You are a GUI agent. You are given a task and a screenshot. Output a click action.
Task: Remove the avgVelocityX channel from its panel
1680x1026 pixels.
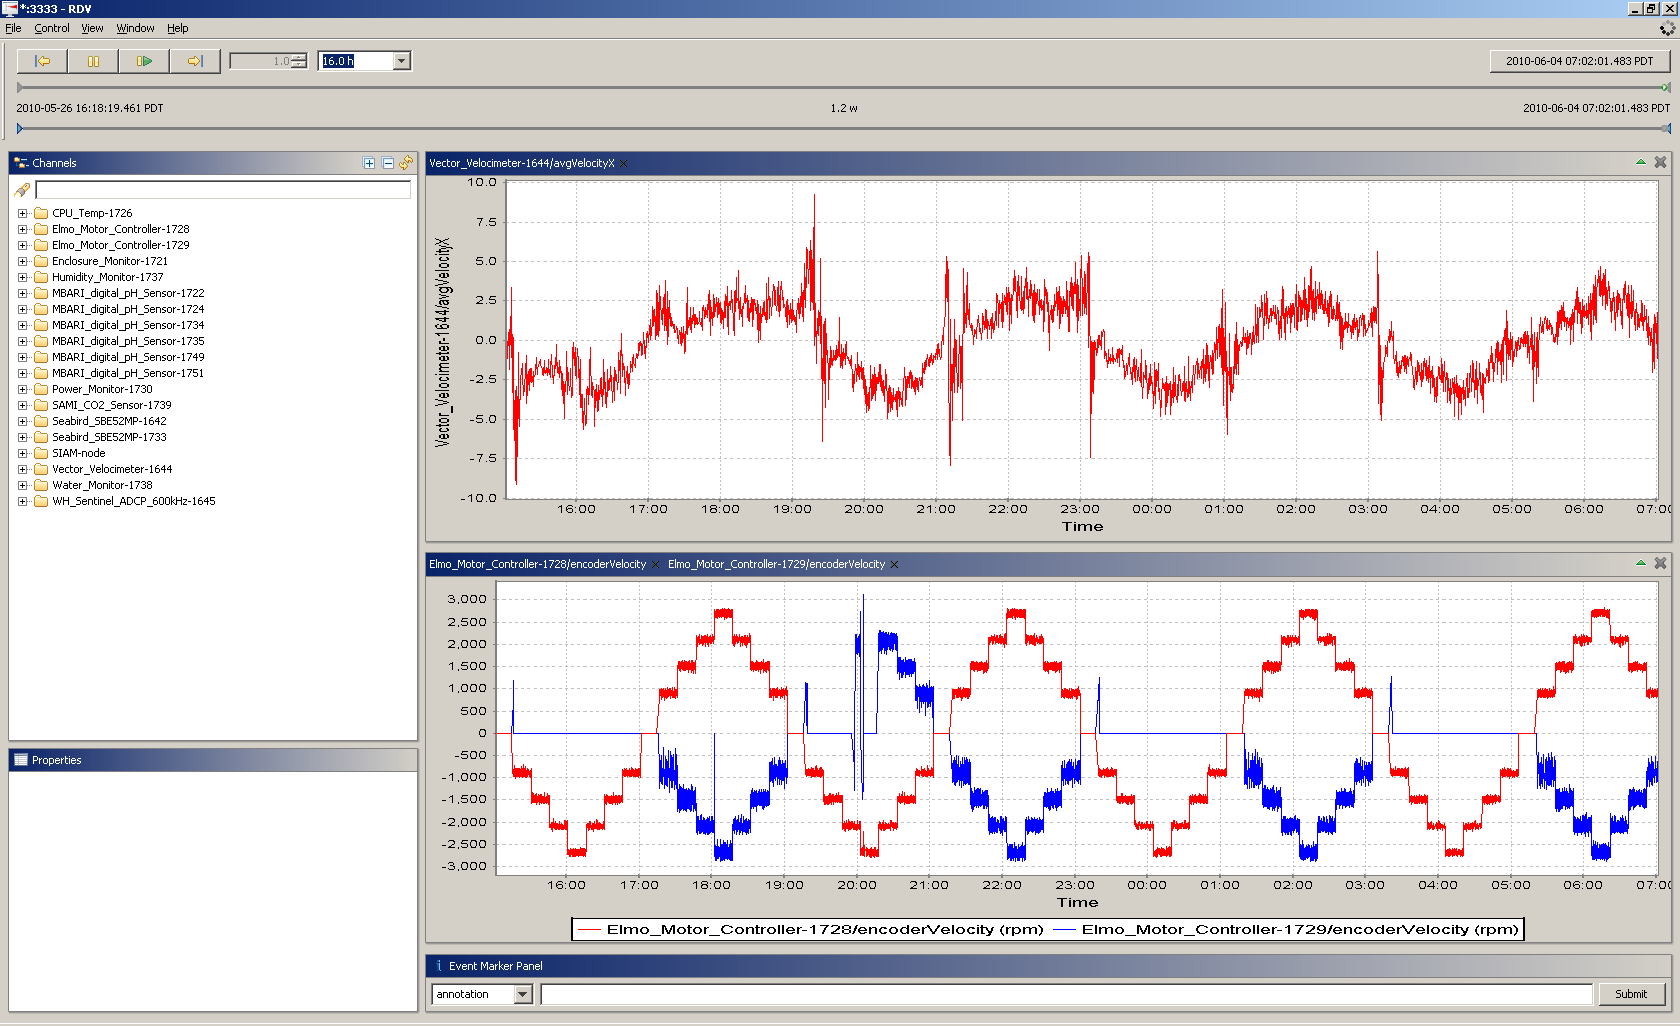[x=624, y=163]
